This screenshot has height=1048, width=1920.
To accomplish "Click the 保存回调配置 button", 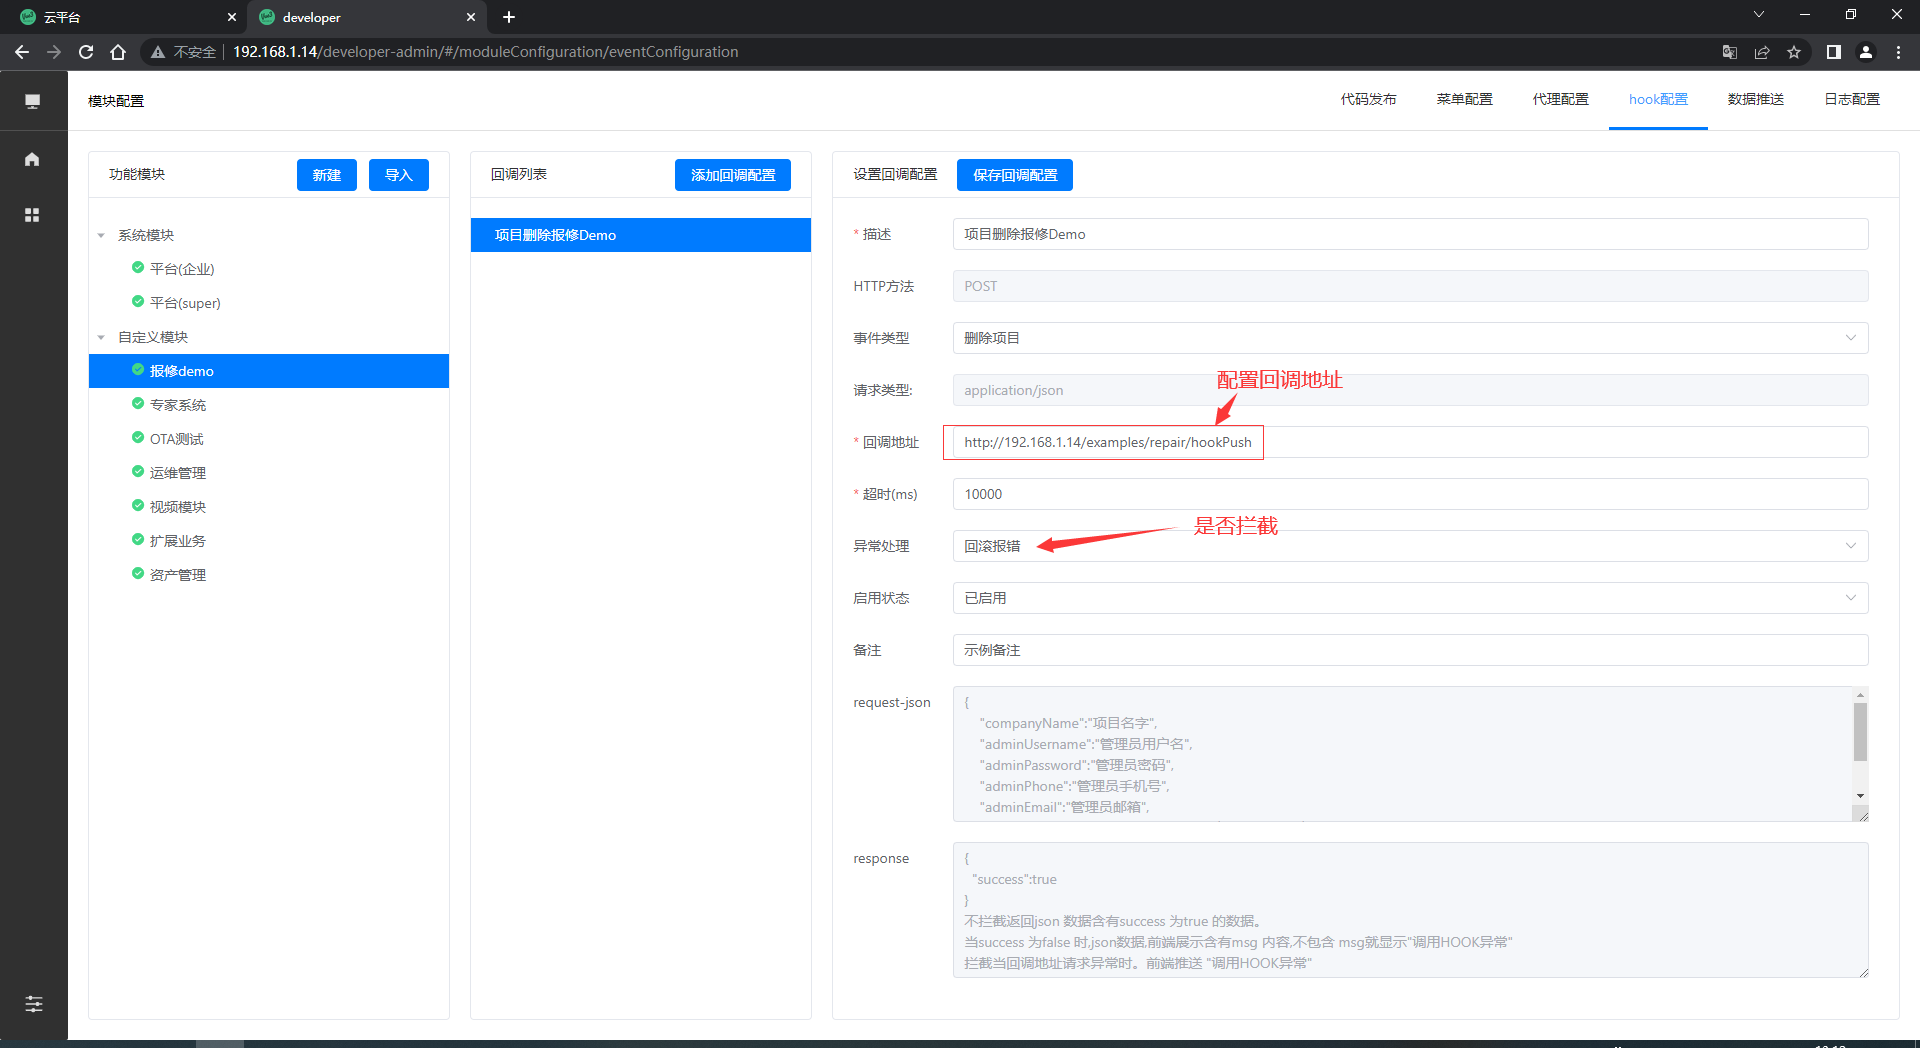I will pyautogui.click(x=1014, y=175).
